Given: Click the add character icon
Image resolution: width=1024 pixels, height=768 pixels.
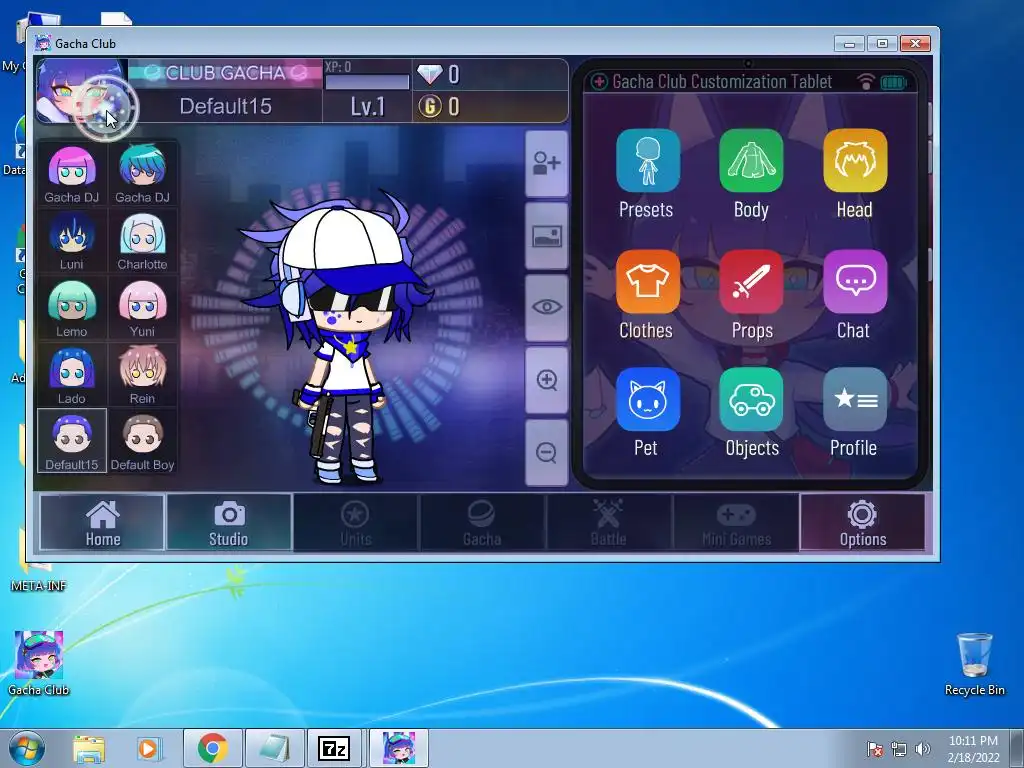Looking at the screenshot, I should pos(547,163).
